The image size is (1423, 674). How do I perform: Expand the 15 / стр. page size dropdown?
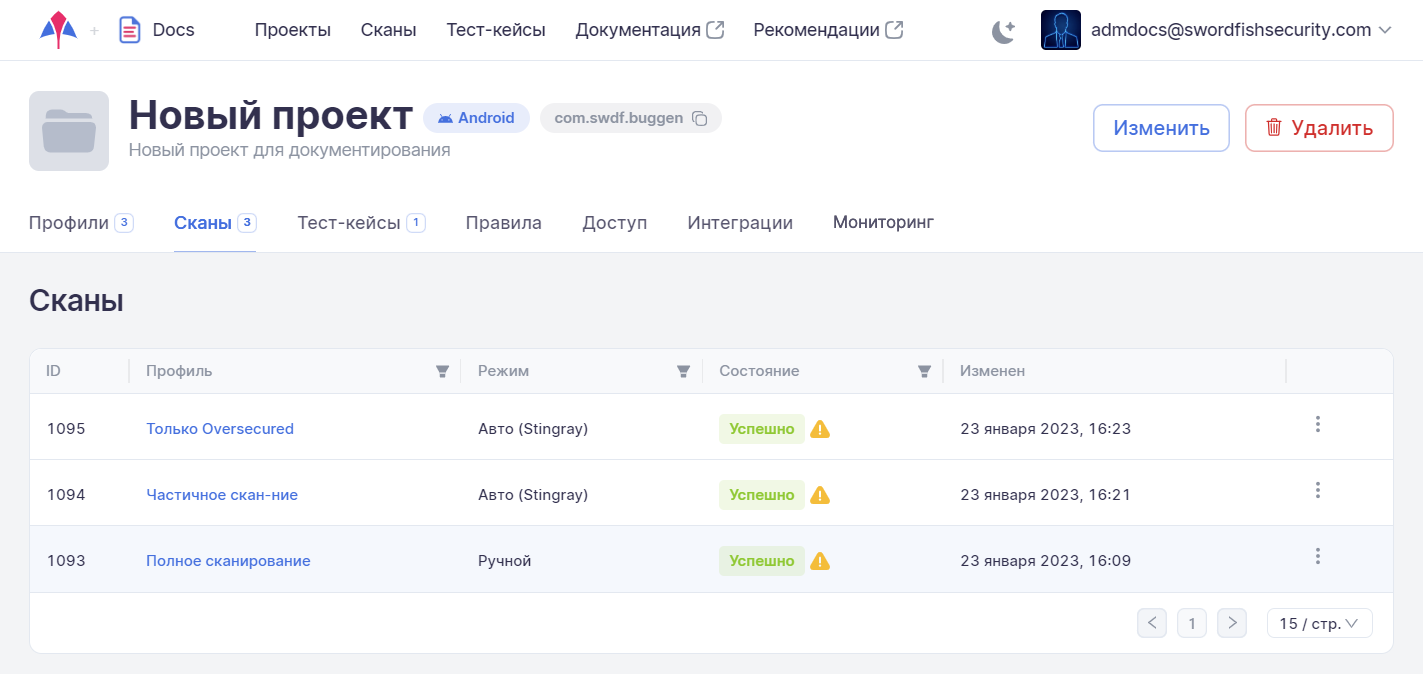coord(1319,623)
